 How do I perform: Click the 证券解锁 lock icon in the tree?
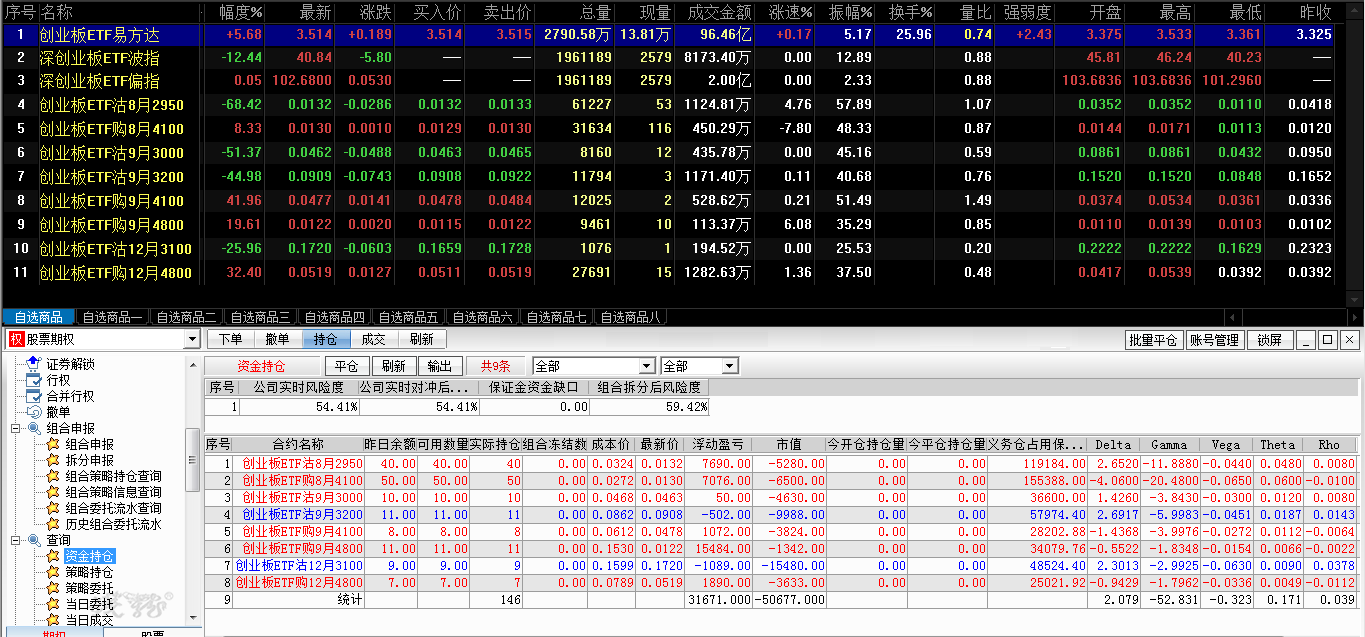point(33,364)
